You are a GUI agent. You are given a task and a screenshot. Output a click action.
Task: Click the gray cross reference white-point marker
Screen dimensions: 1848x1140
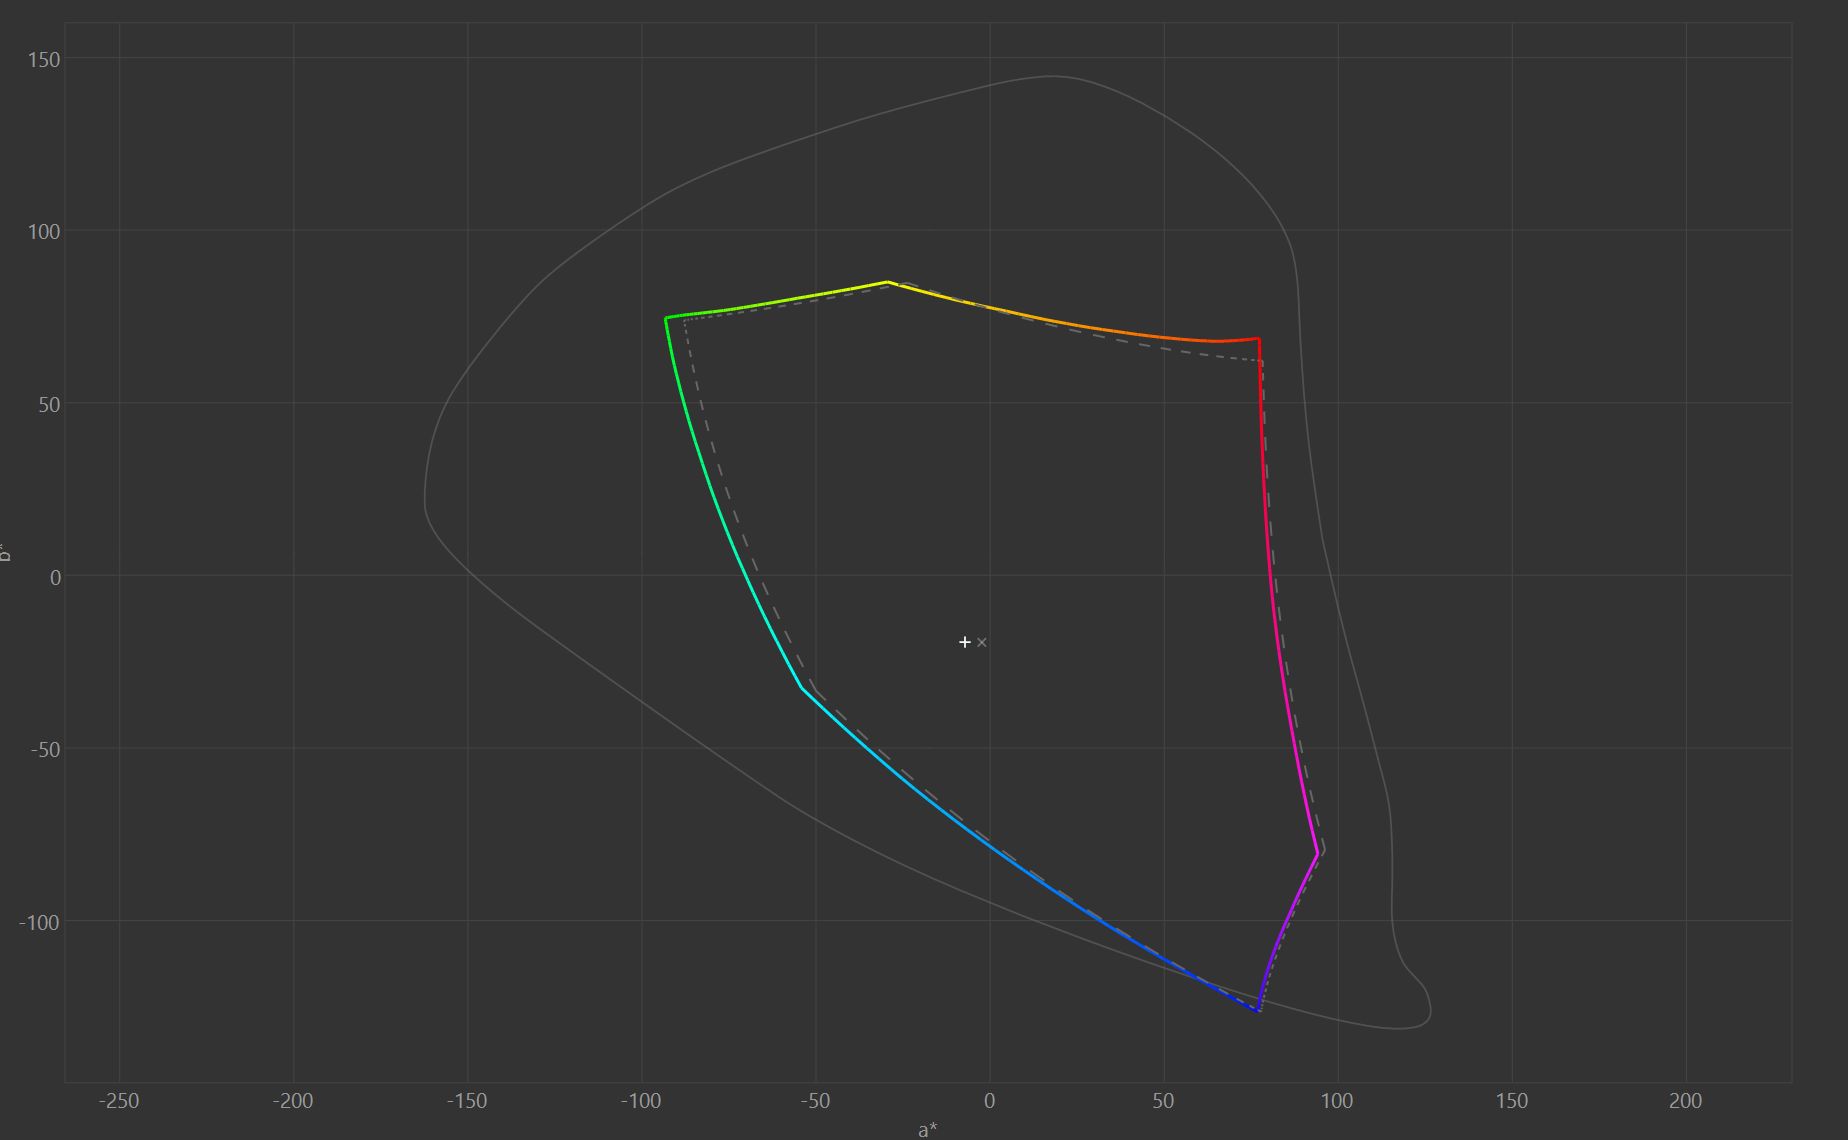tap(982, 642)
